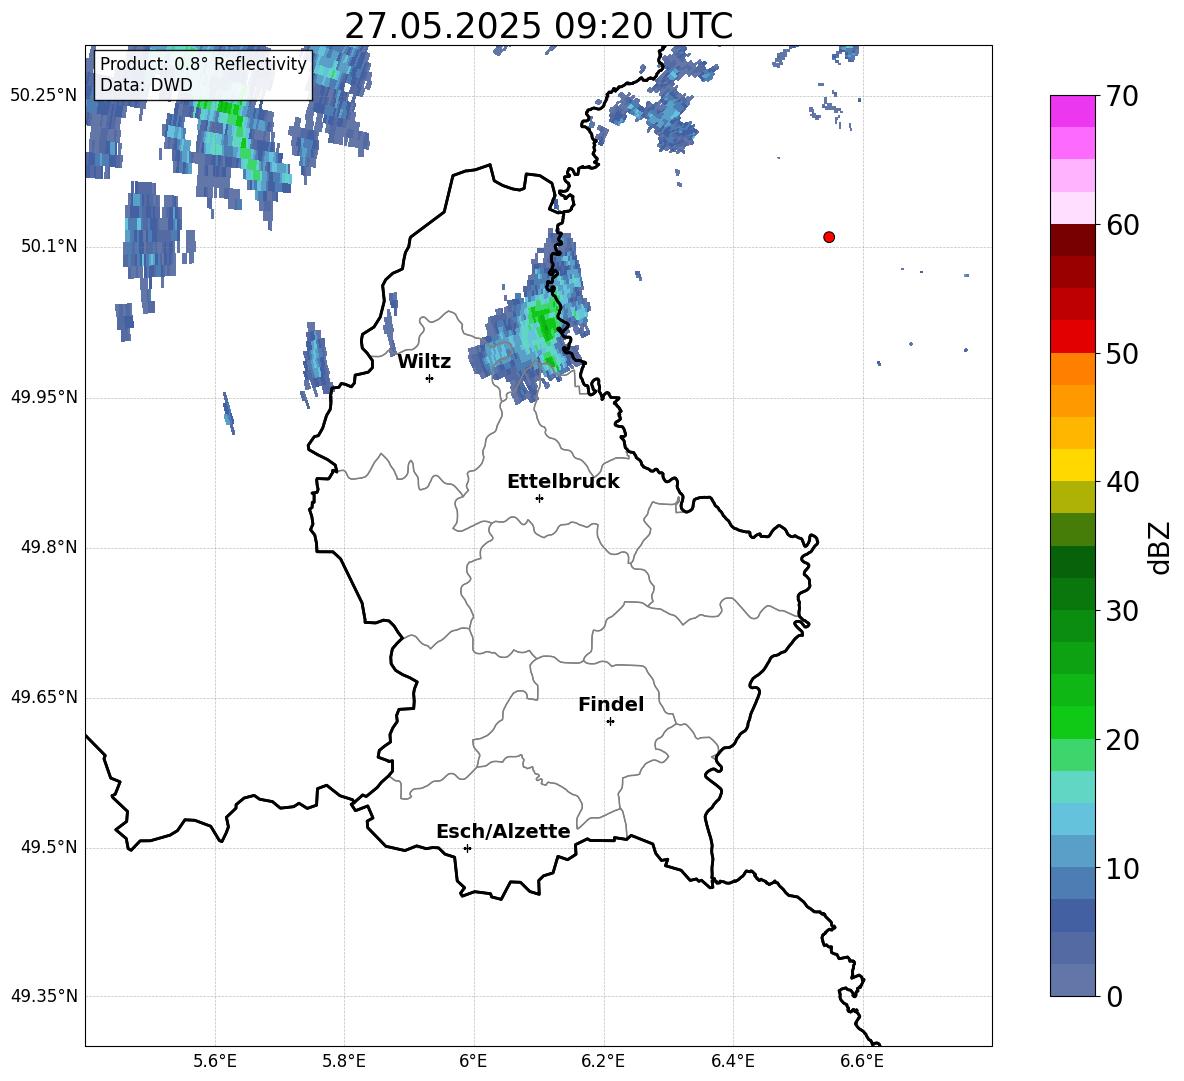
Task: Click the colorbar tick value 70
Action: (1122, 97)
